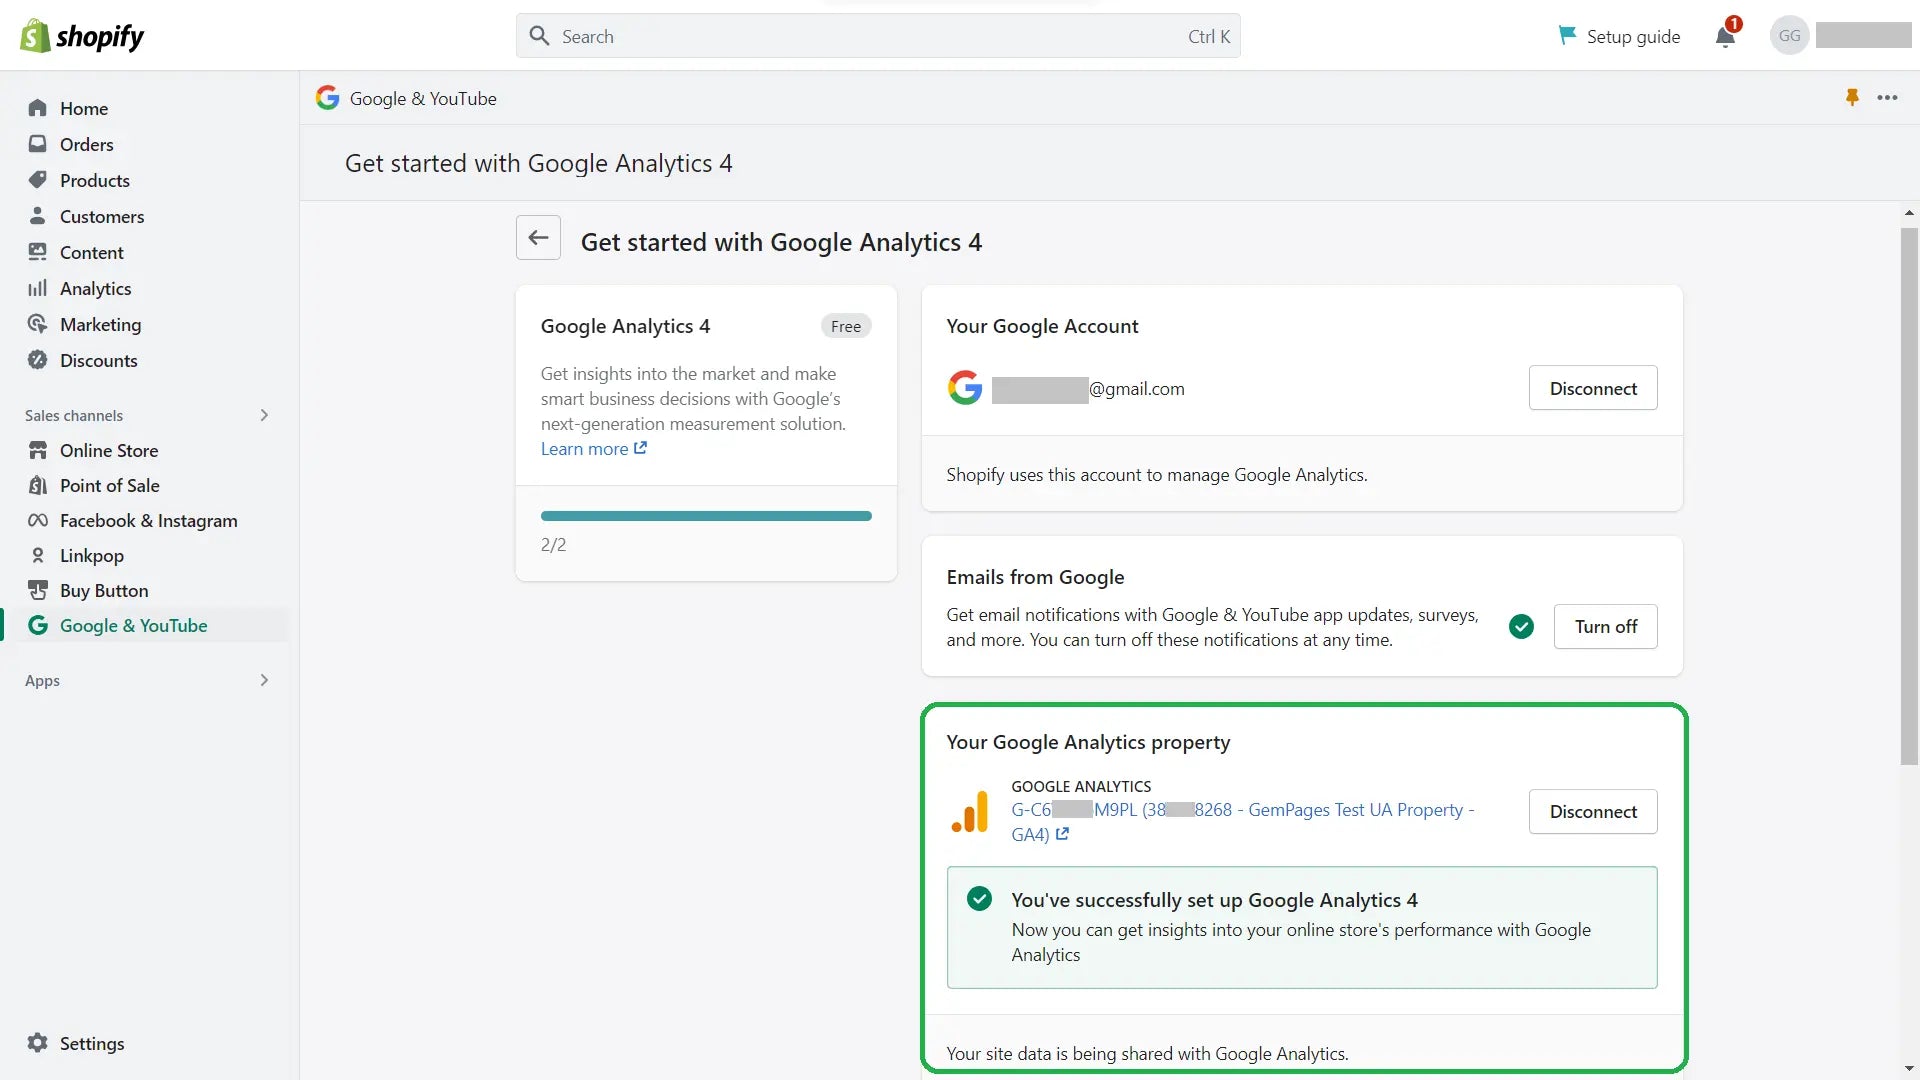The width and height of the screenshot is (1920, 1080).
Task: Follow the Learn more link
Action: 585,449
